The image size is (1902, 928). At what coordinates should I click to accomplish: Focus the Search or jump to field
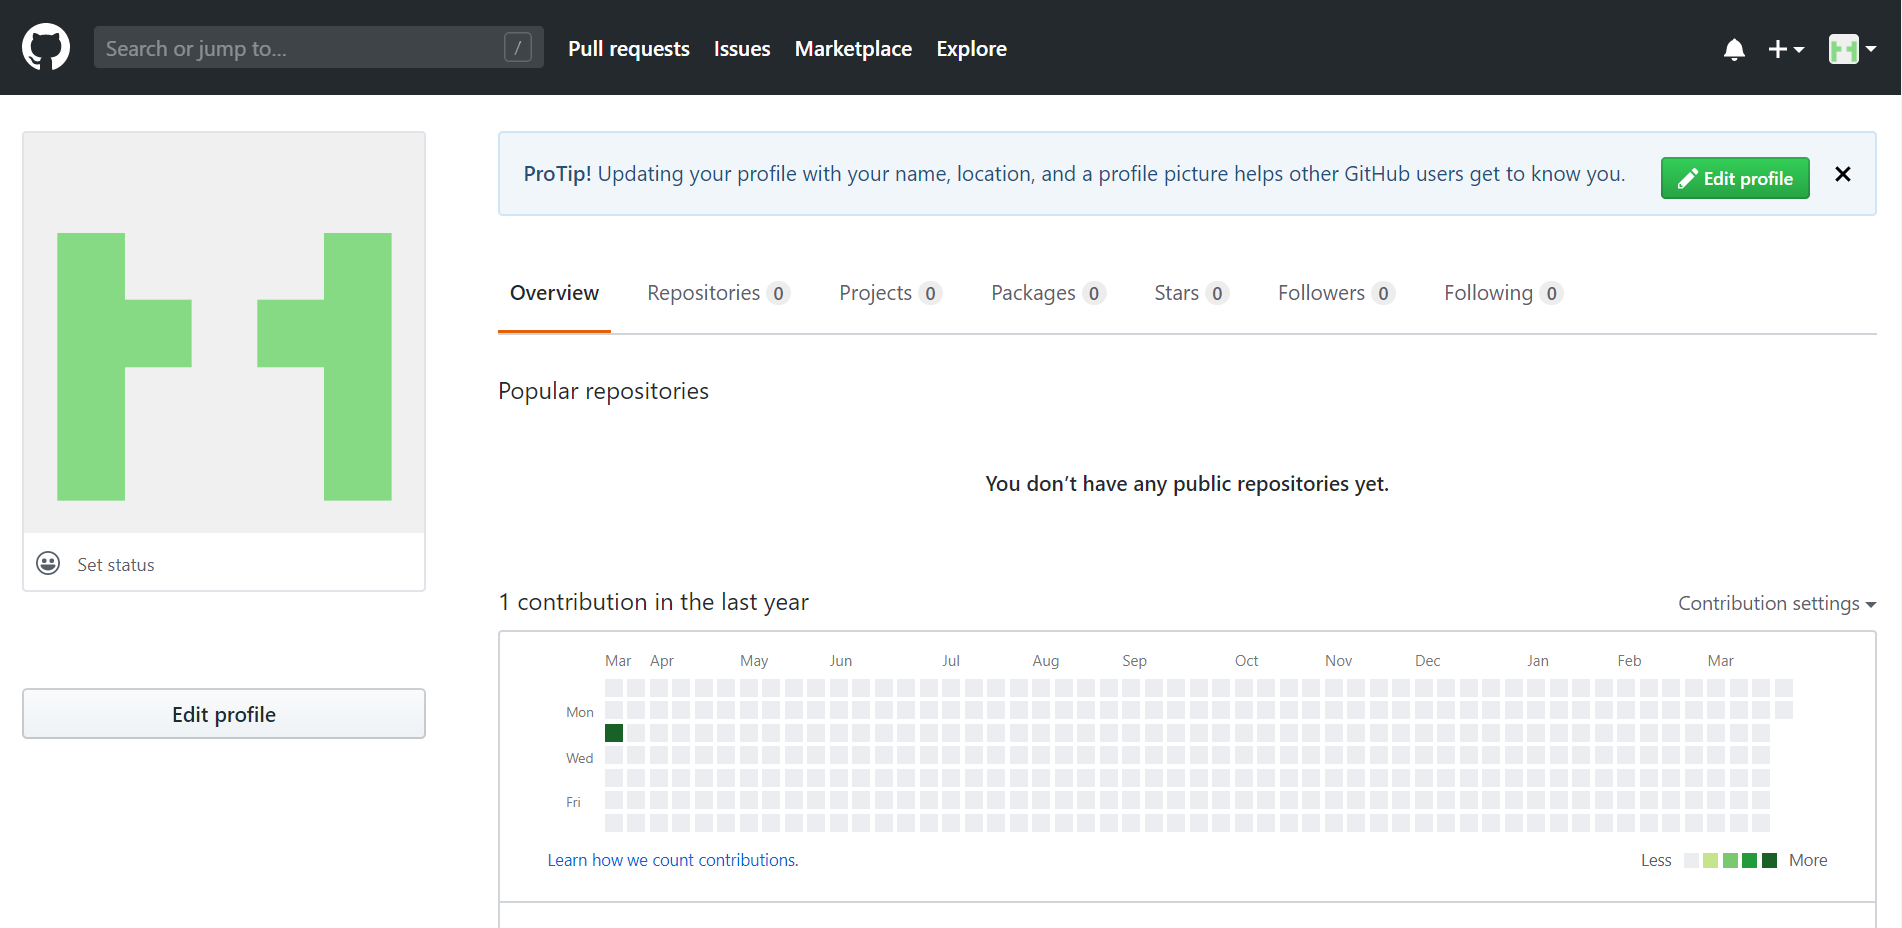[318, 47]
